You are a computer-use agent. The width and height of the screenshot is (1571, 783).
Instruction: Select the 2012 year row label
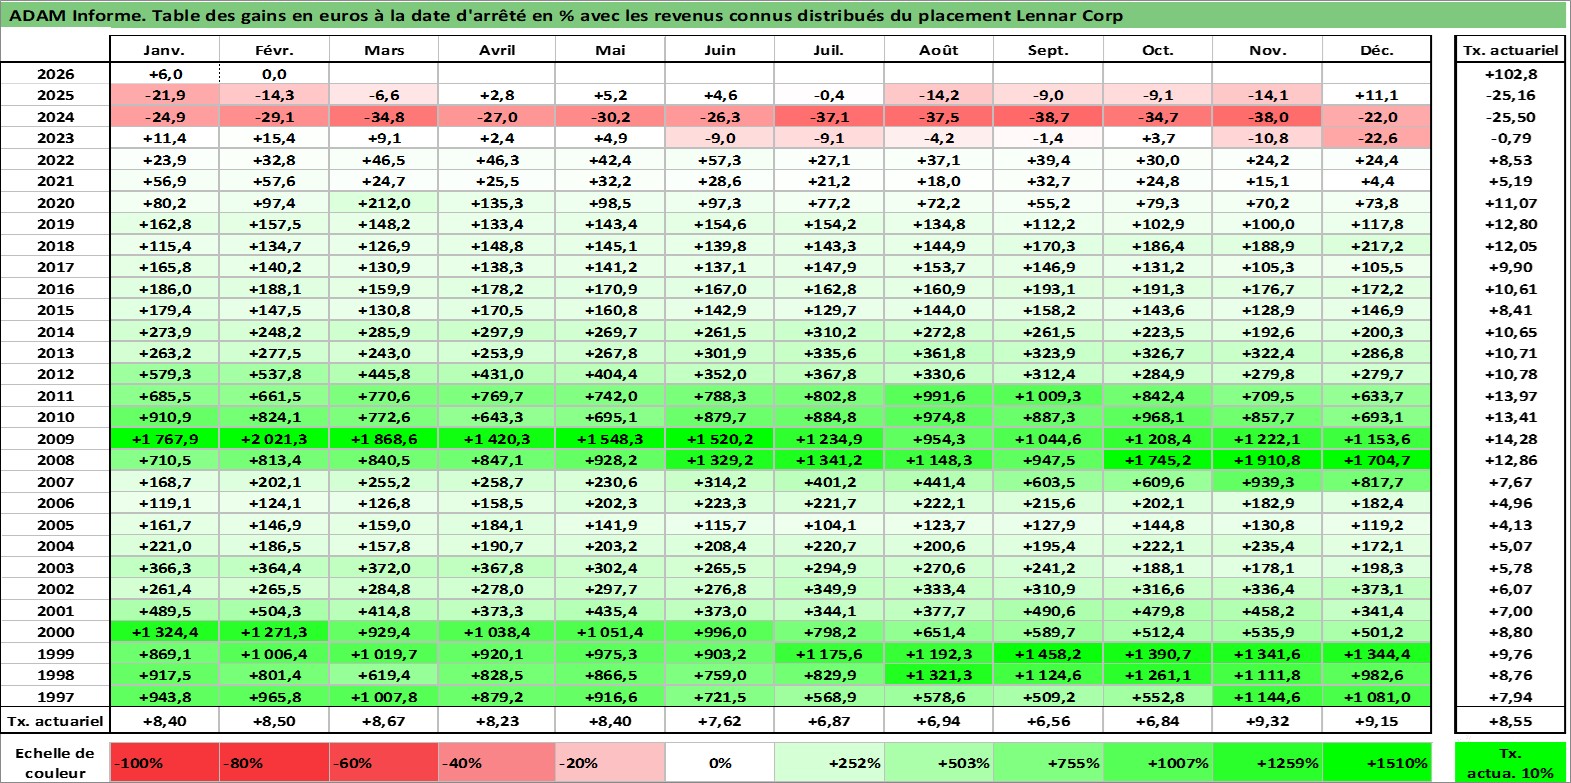pyautogui.click(x=55, y=374)
